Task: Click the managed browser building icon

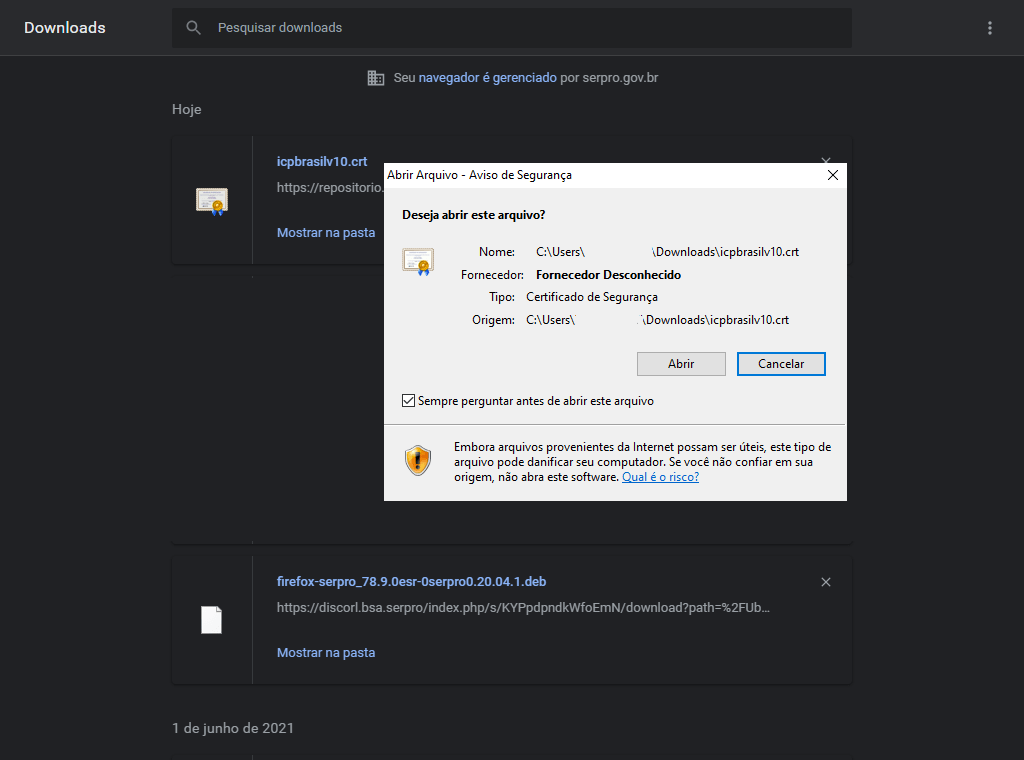Action: 376,78
